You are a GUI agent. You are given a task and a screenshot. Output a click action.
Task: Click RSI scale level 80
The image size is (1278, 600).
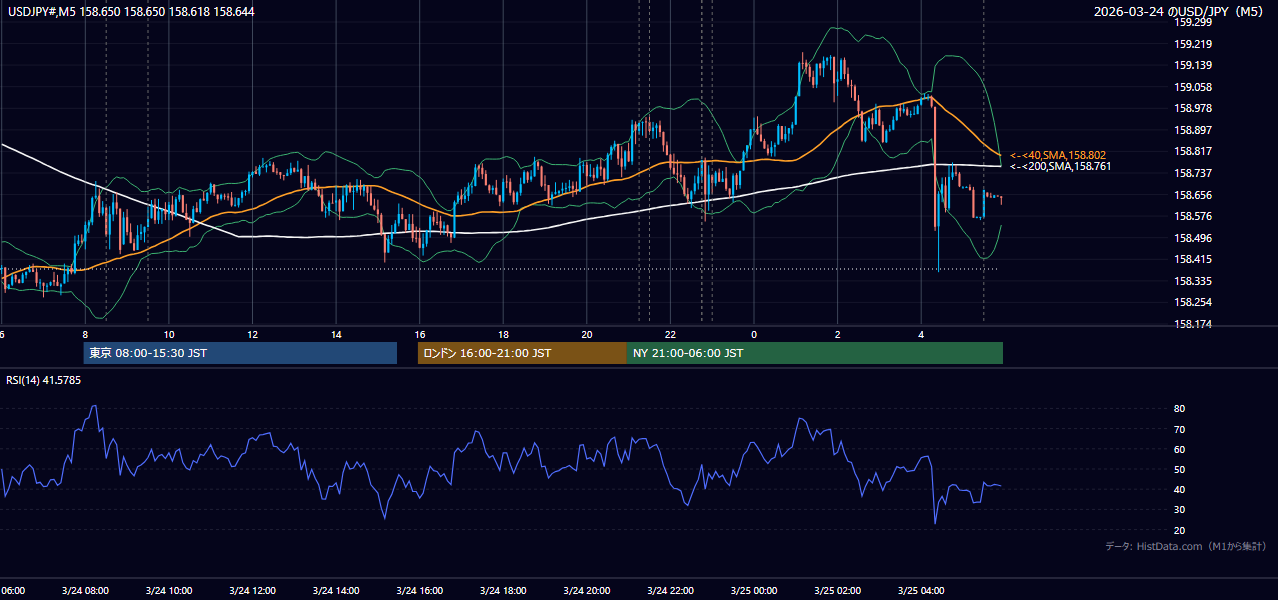1179,409
